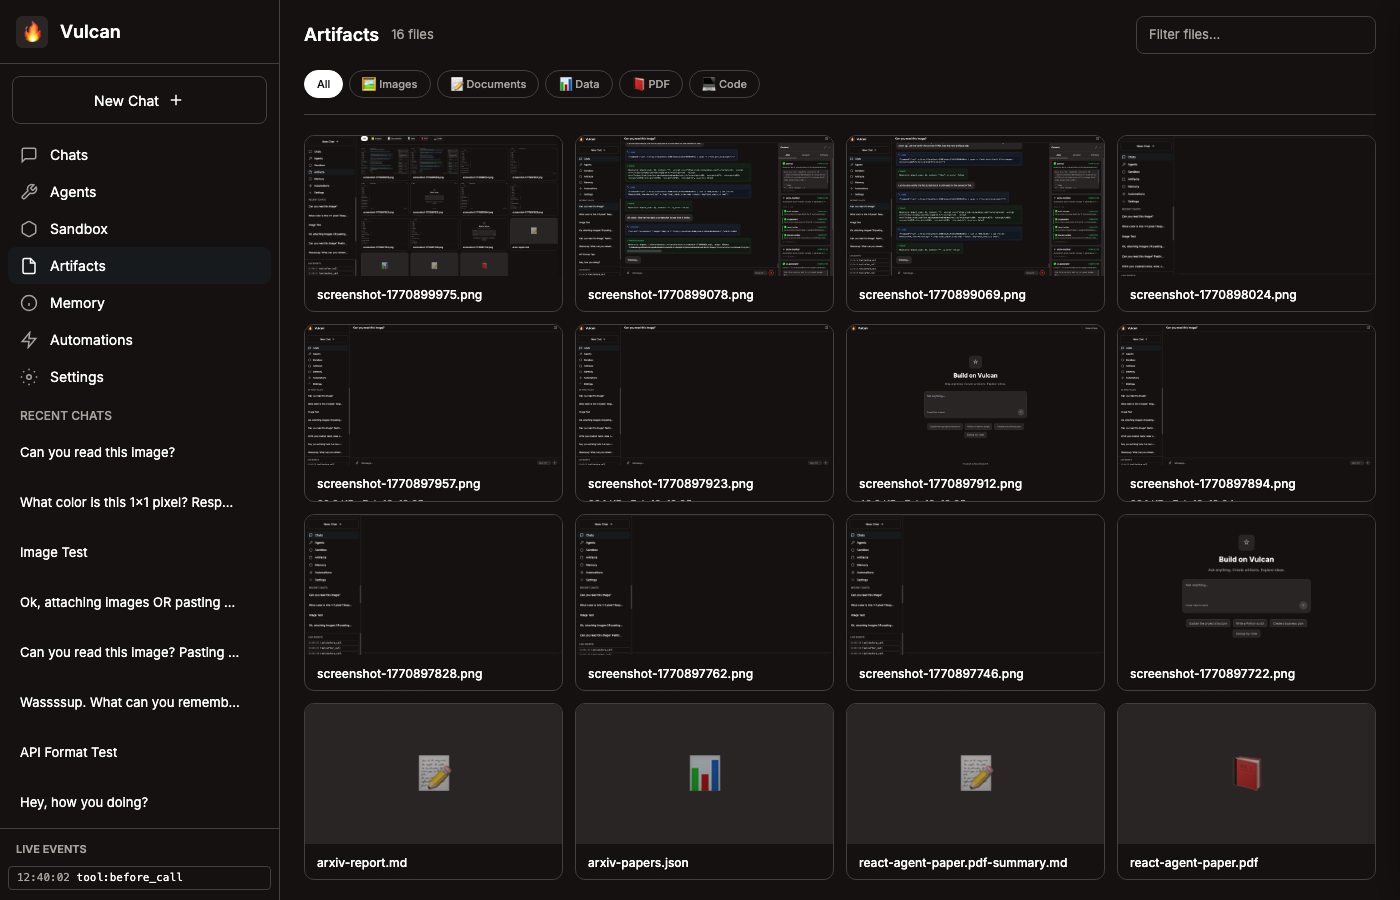Filter artifacts by PDF type
Viewport: 1400px width, 900px height.
point(651,84)
